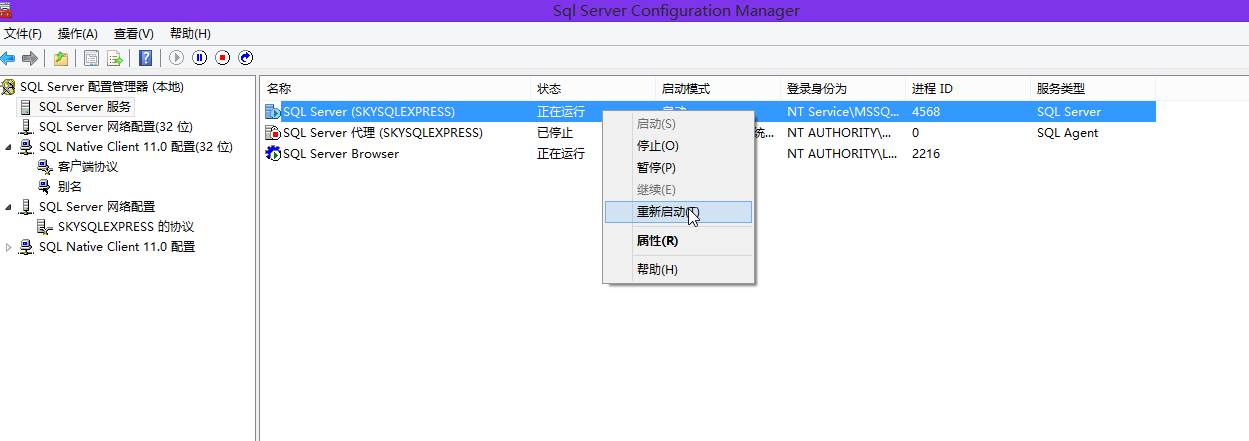This screenshot has width=1249, height=441.
Task: Click the SQL Server 服务 tree node icon
Action: [27, 107]
